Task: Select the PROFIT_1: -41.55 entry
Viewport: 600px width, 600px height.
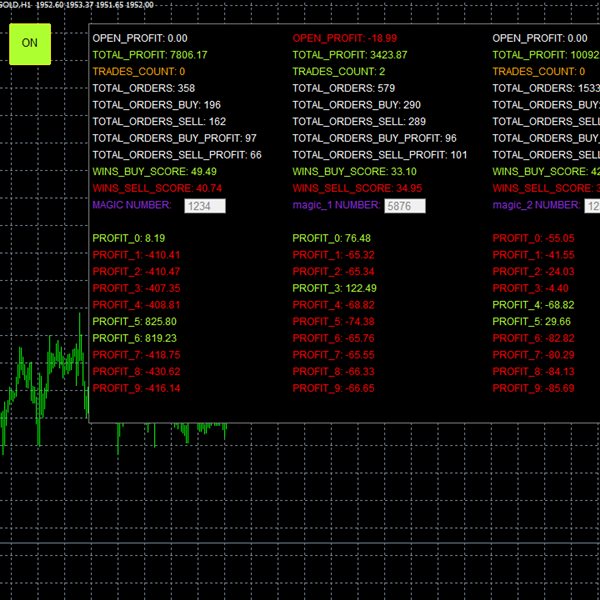Action: (x=533, y=255)
